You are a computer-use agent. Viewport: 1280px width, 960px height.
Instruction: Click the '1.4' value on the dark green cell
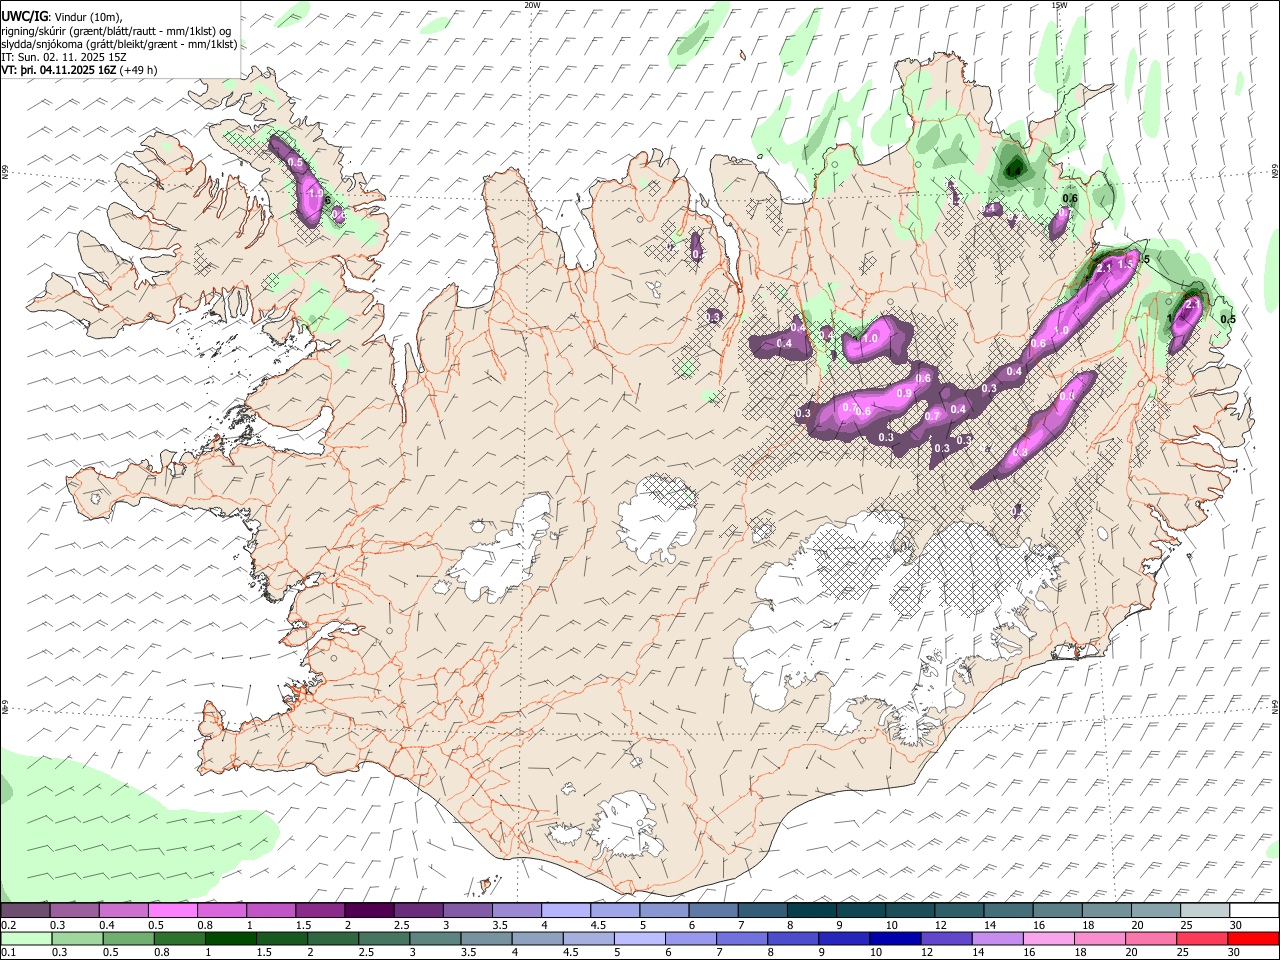pyautogui.click(x=1014, y=172)
